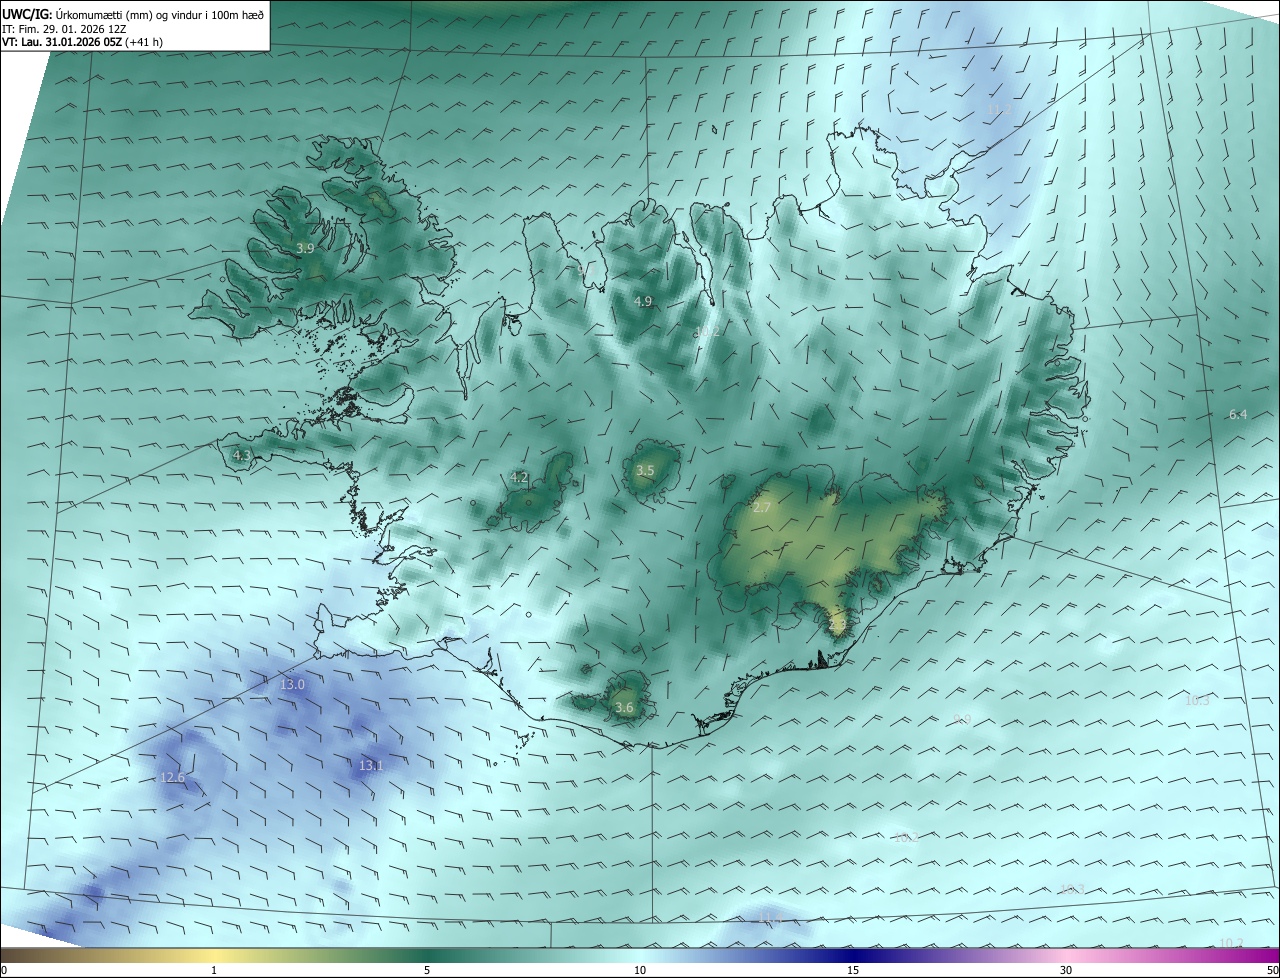Click the 4.2 value label on the map
Screen dimensions: 1280x978
point(519,477)
